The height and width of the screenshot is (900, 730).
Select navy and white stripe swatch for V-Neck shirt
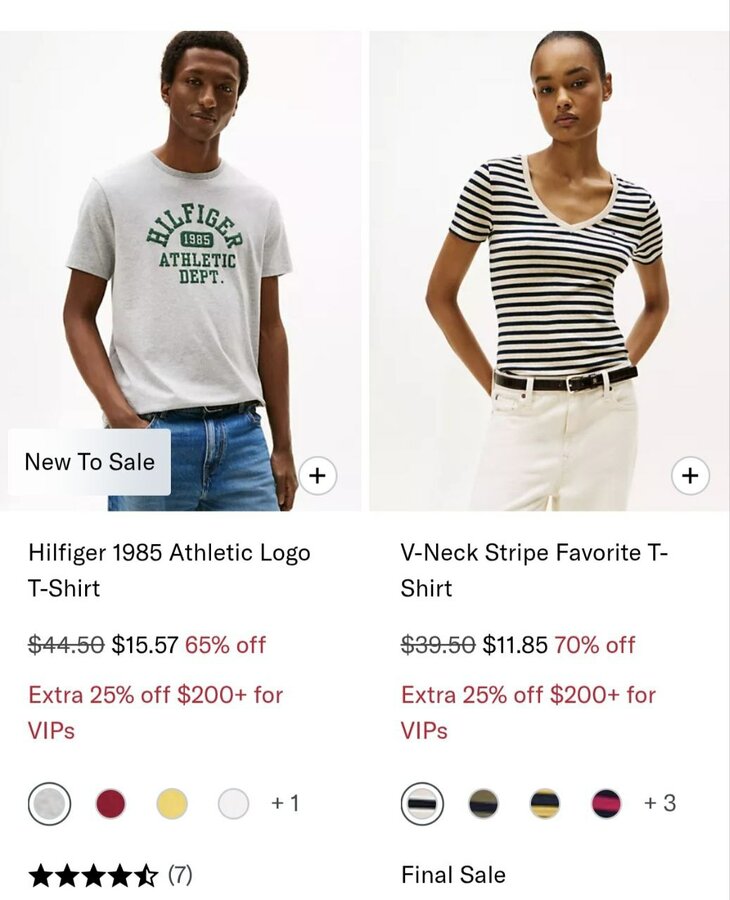422,803
